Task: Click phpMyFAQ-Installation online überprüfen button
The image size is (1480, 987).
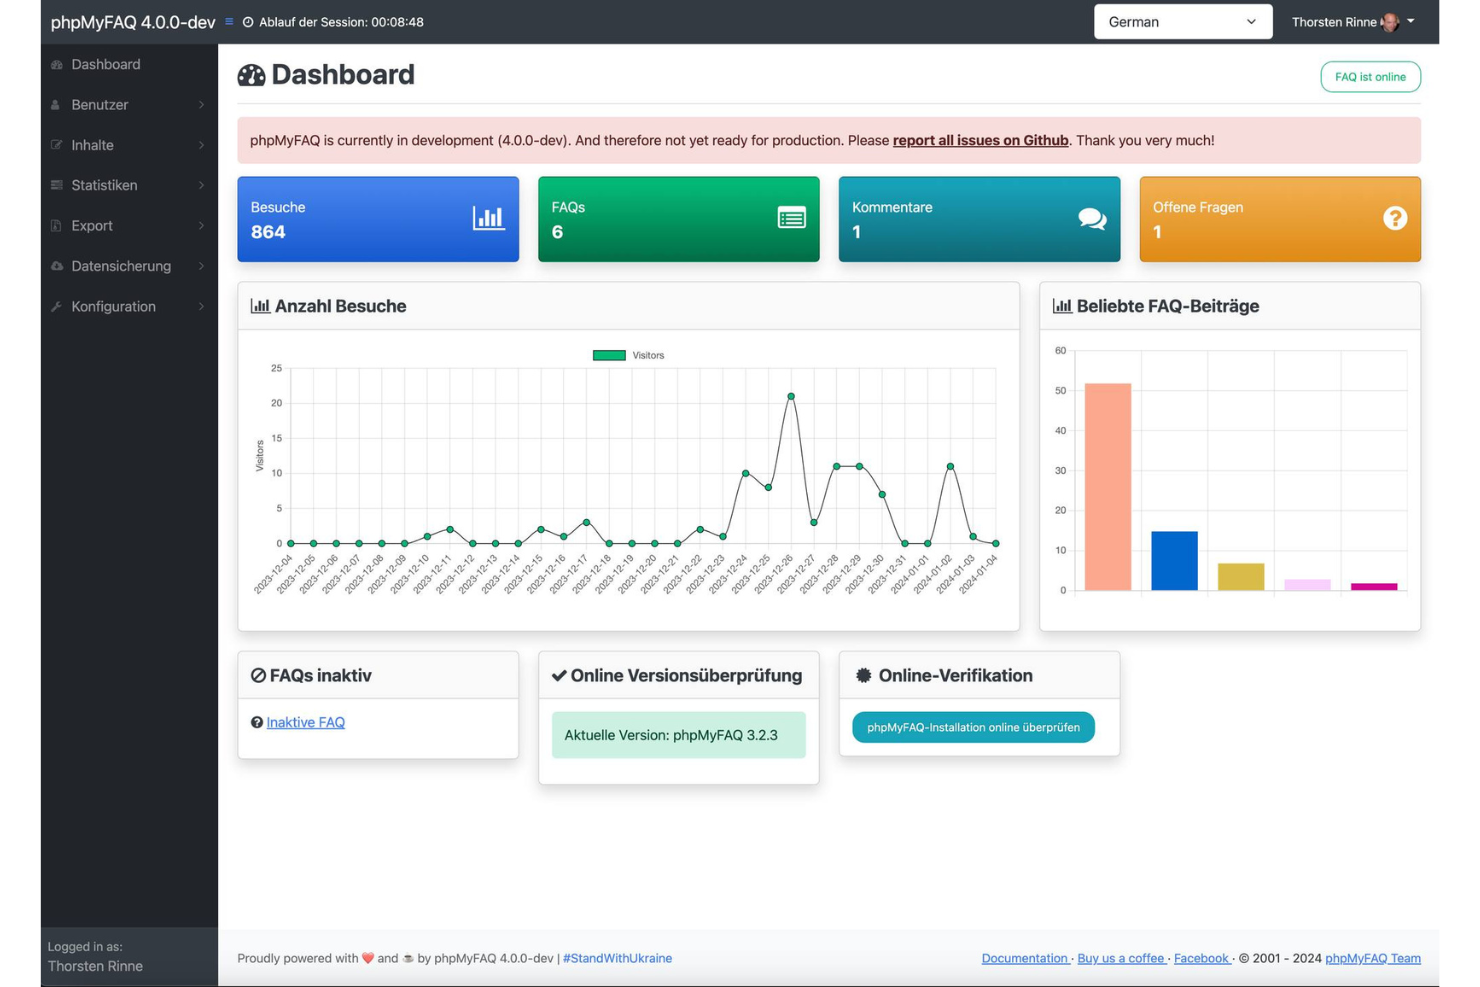Action: tap(973, 727)
